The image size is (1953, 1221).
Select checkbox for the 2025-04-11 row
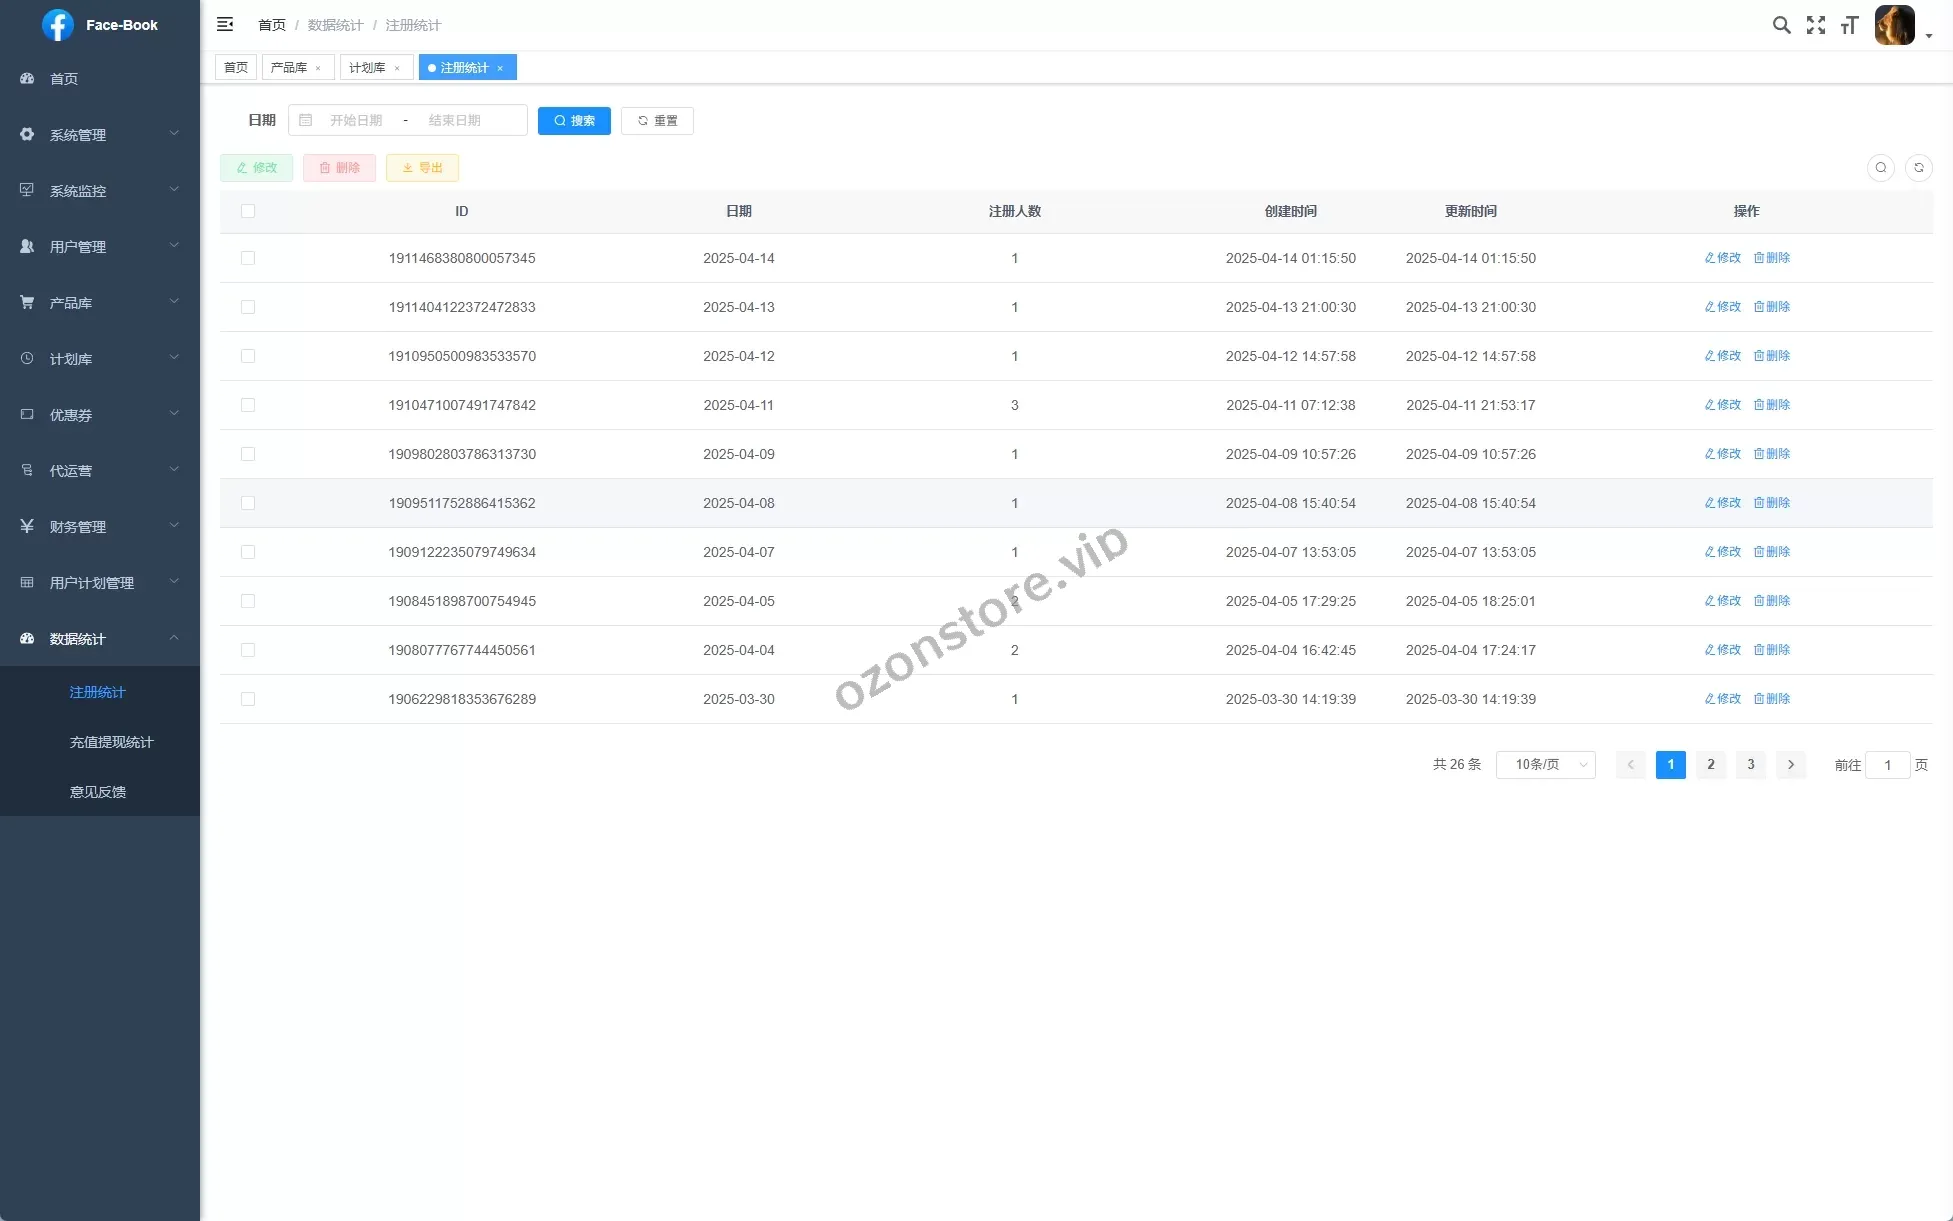[x=248, y=405]
